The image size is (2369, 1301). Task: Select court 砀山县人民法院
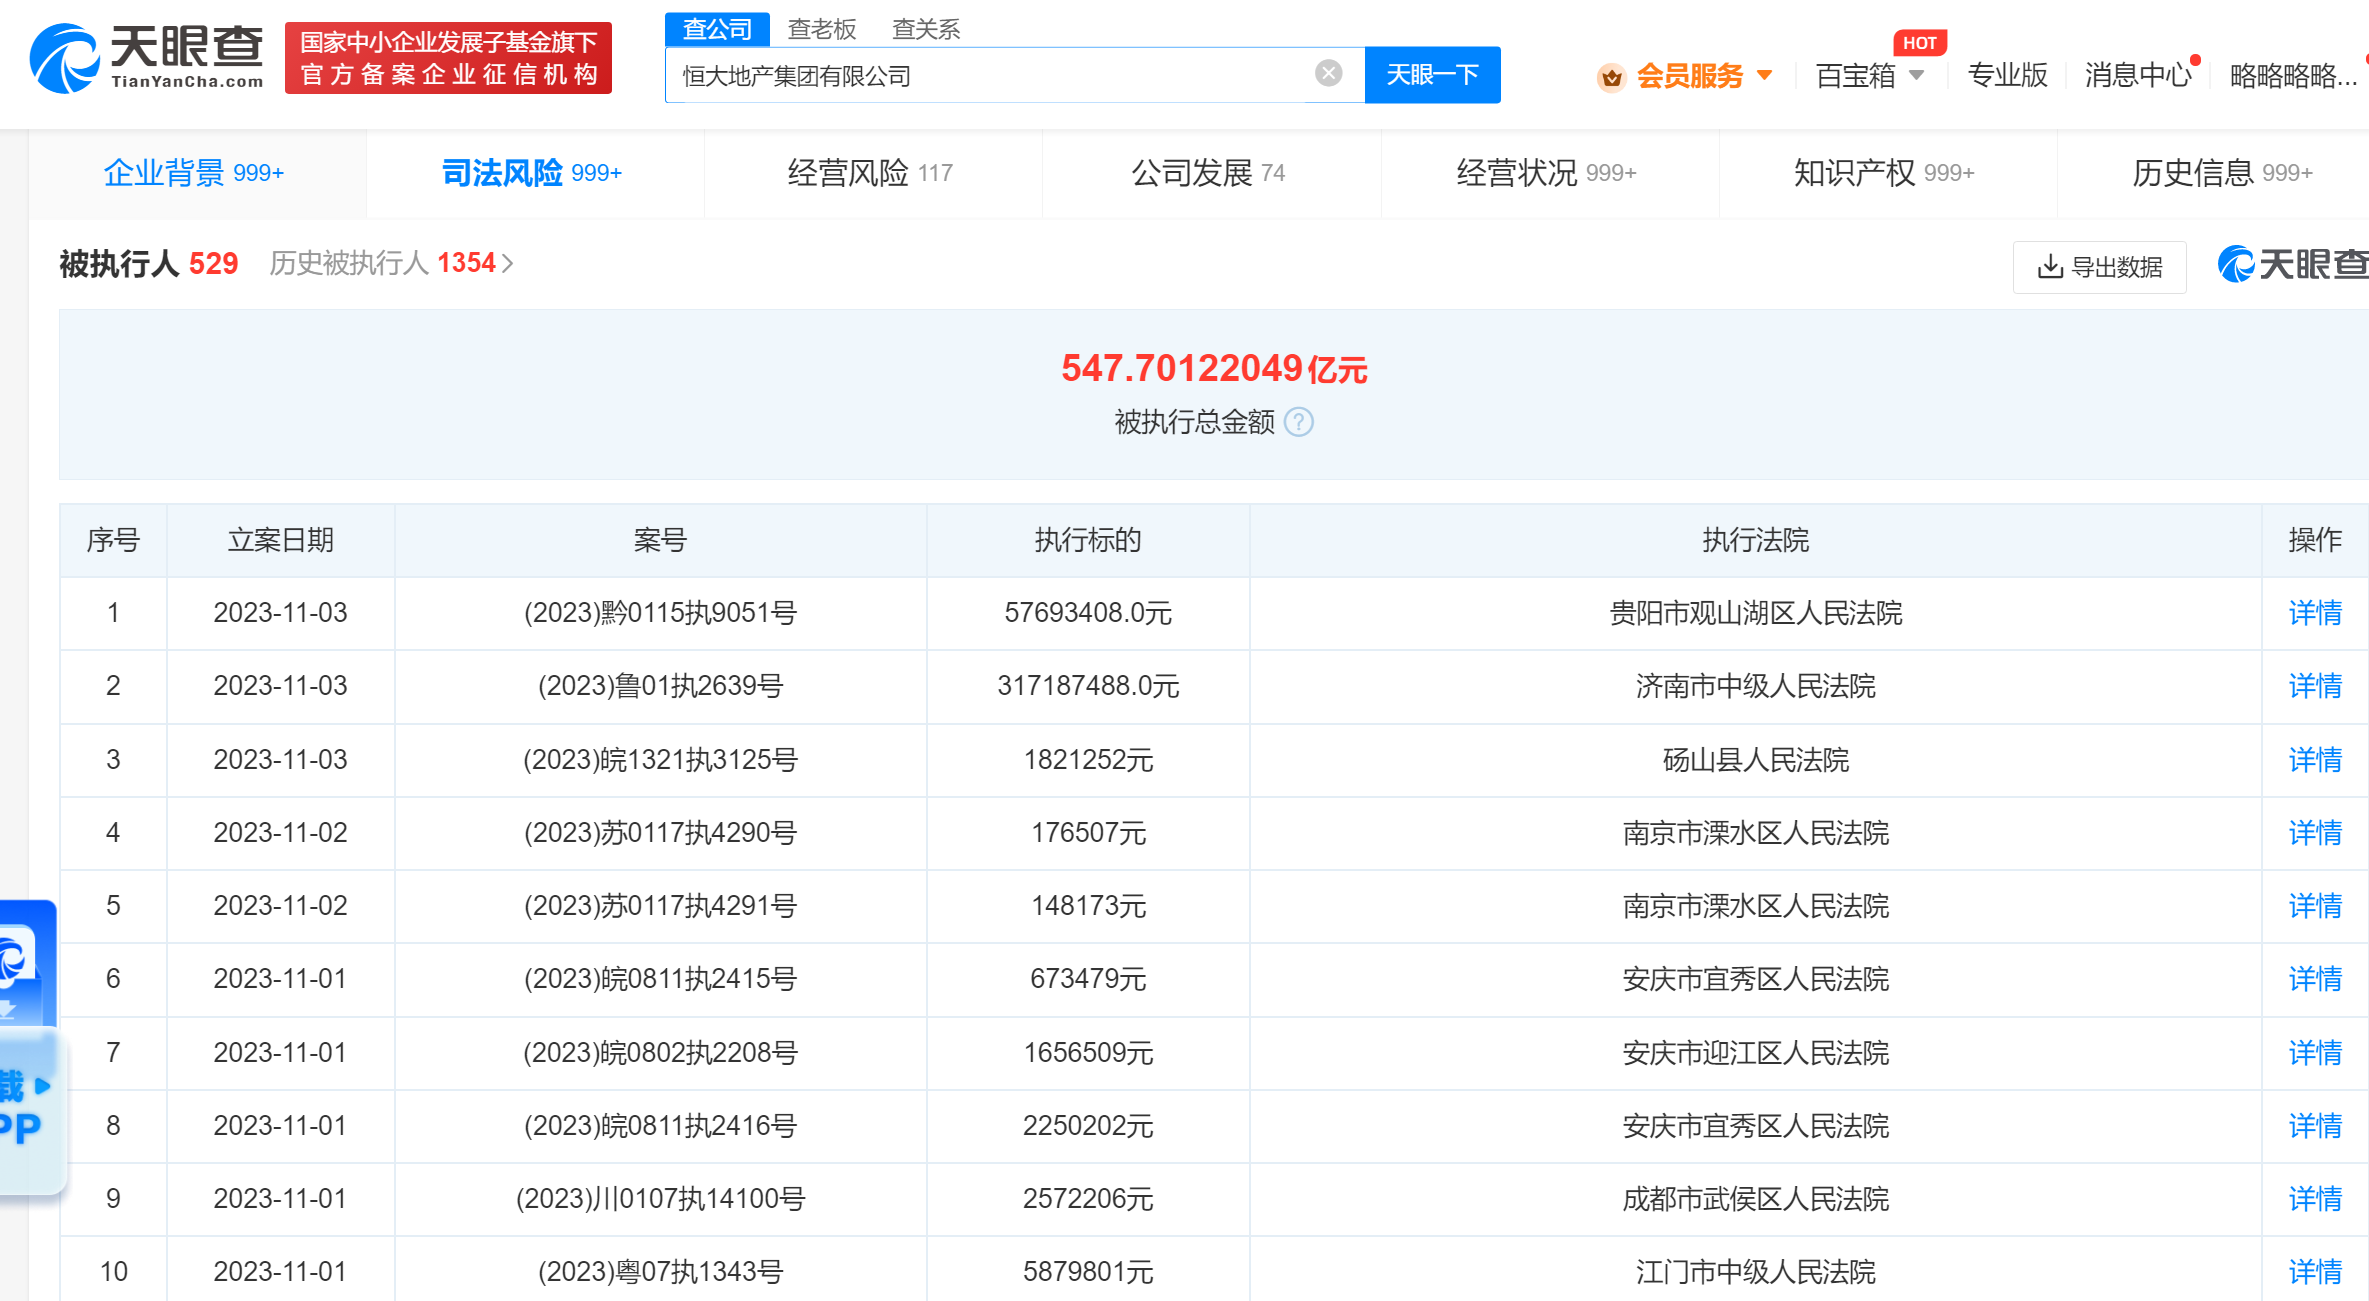(x=1756, y=760)
